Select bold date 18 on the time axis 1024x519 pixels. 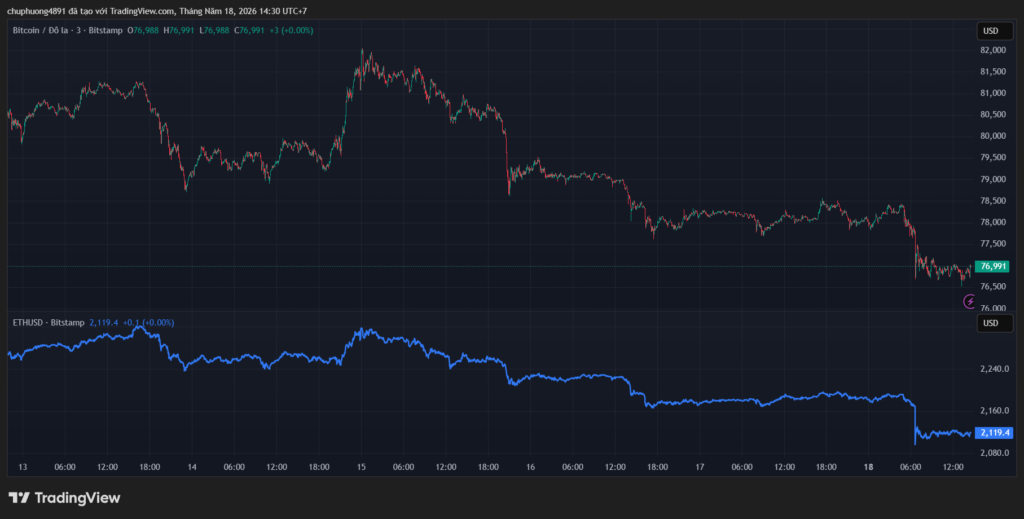(869, 467)
